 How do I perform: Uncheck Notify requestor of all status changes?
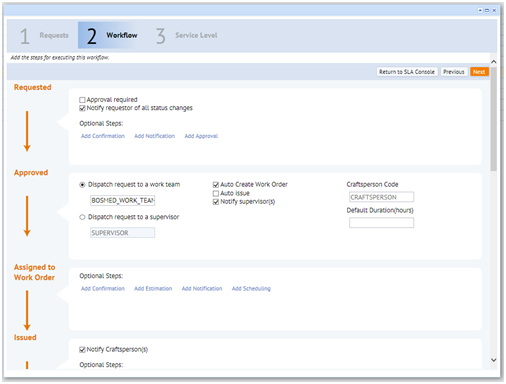pos(82,108)
